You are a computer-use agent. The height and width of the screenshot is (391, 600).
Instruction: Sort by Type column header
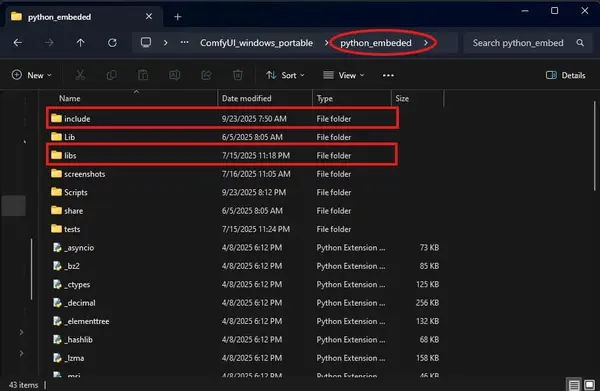coord(324,98)
